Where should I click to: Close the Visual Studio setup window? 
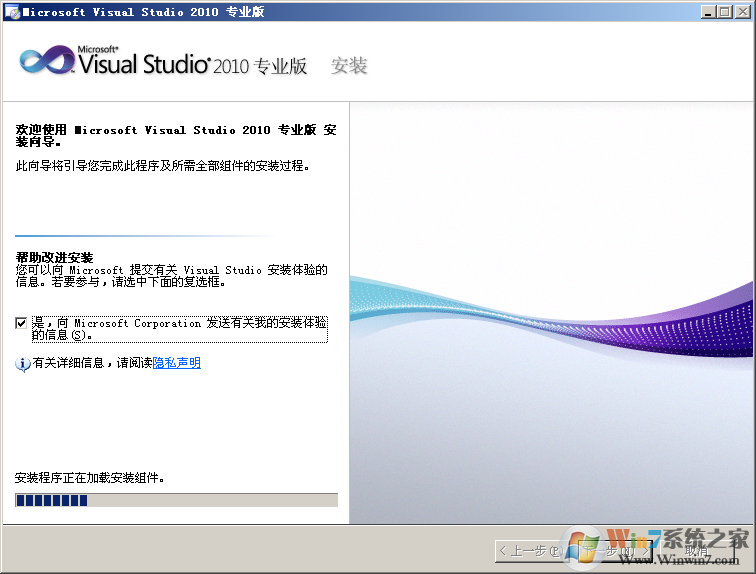[742, 12]
